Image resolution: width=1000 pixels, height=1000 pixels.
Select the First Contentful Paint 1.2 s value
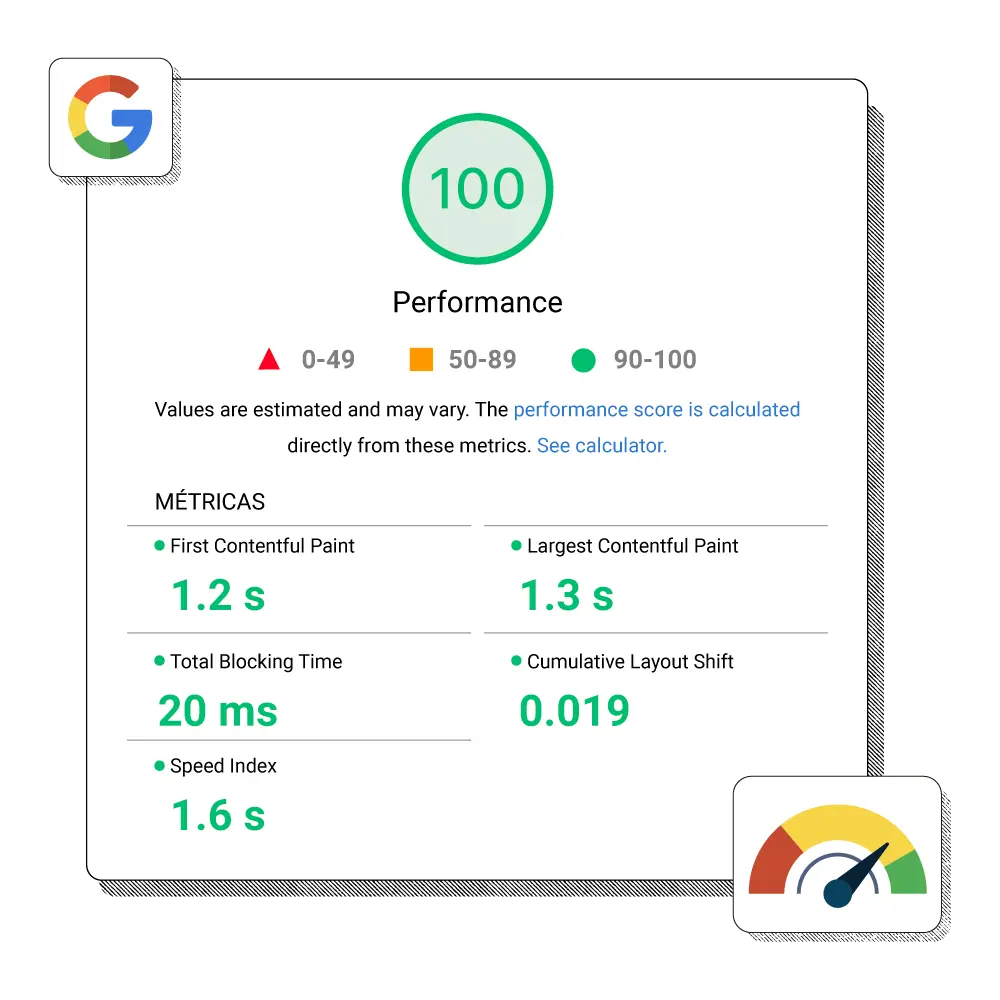pyautogui.click(x=218, y=596)
